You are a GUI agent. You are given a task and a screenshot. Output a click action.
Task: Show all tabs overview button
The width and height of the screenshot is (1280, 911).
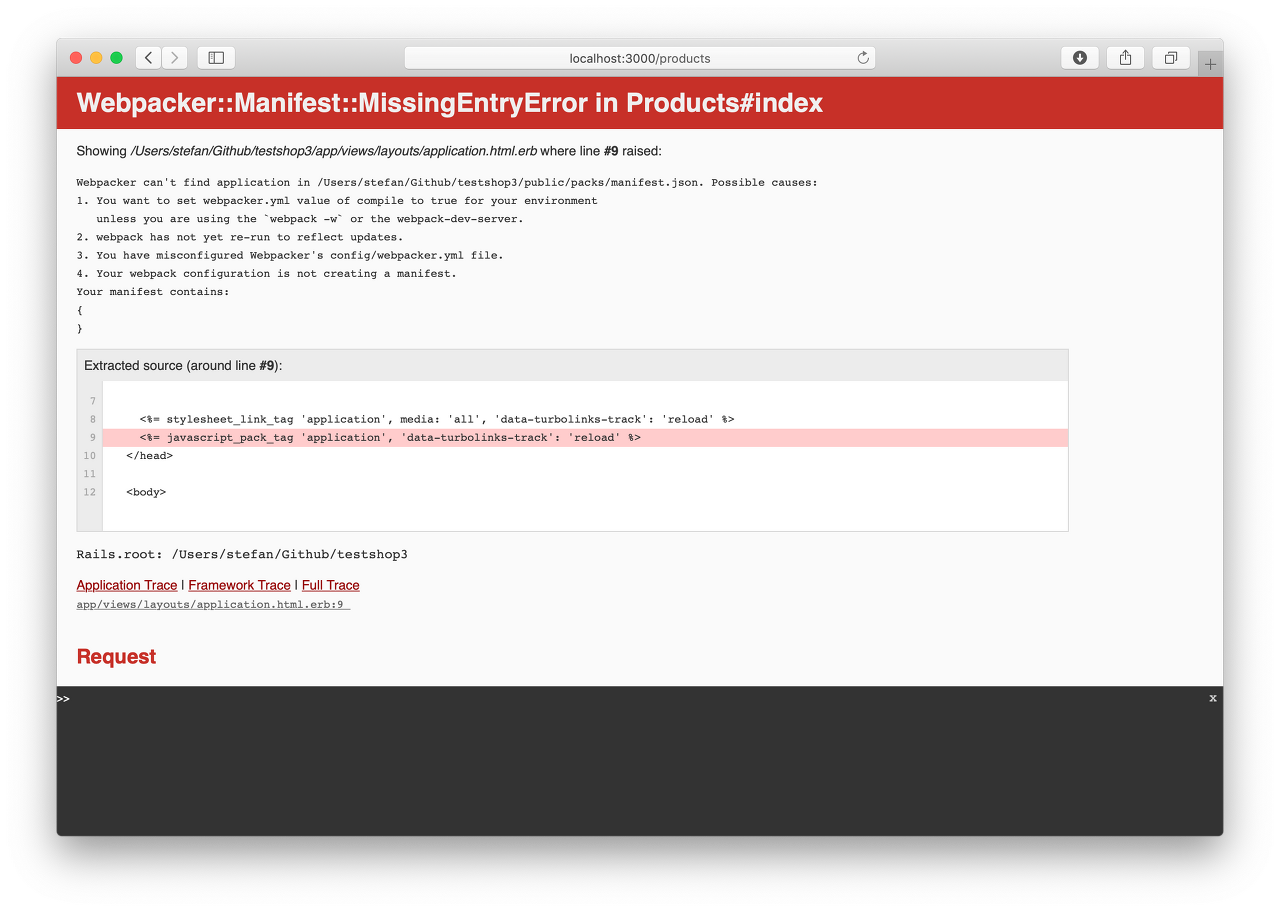point(1170,58)
